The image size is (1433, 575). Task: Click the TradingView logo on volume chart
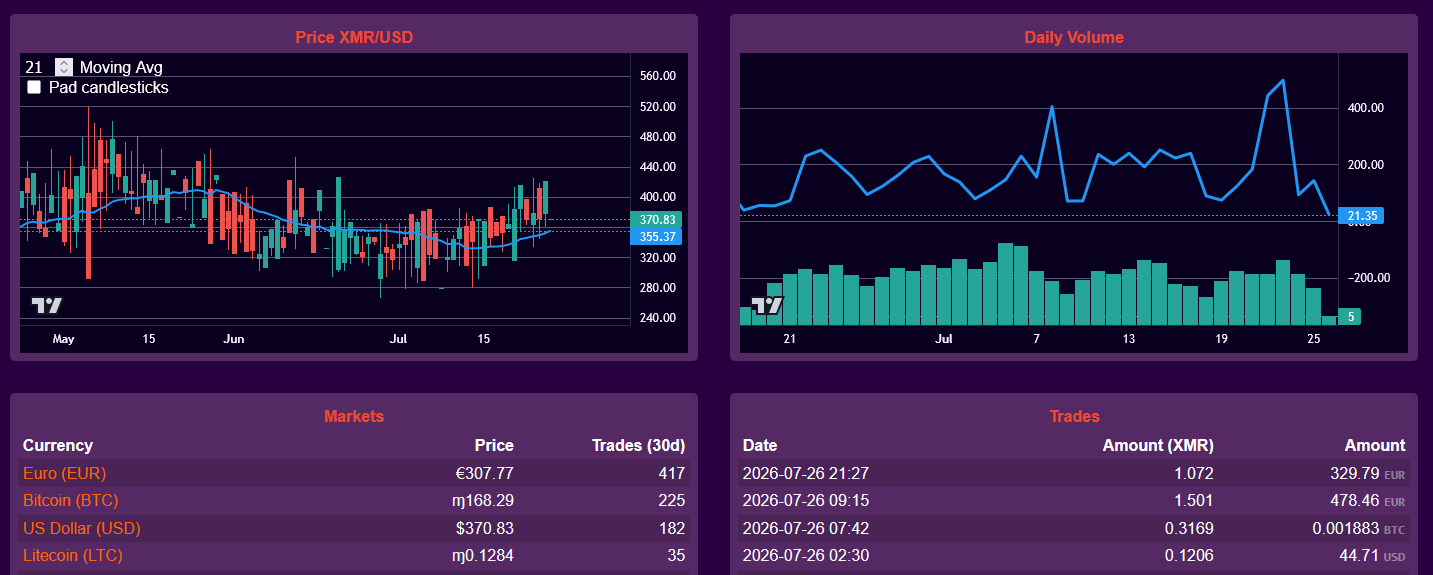click(x=767, y=306)
